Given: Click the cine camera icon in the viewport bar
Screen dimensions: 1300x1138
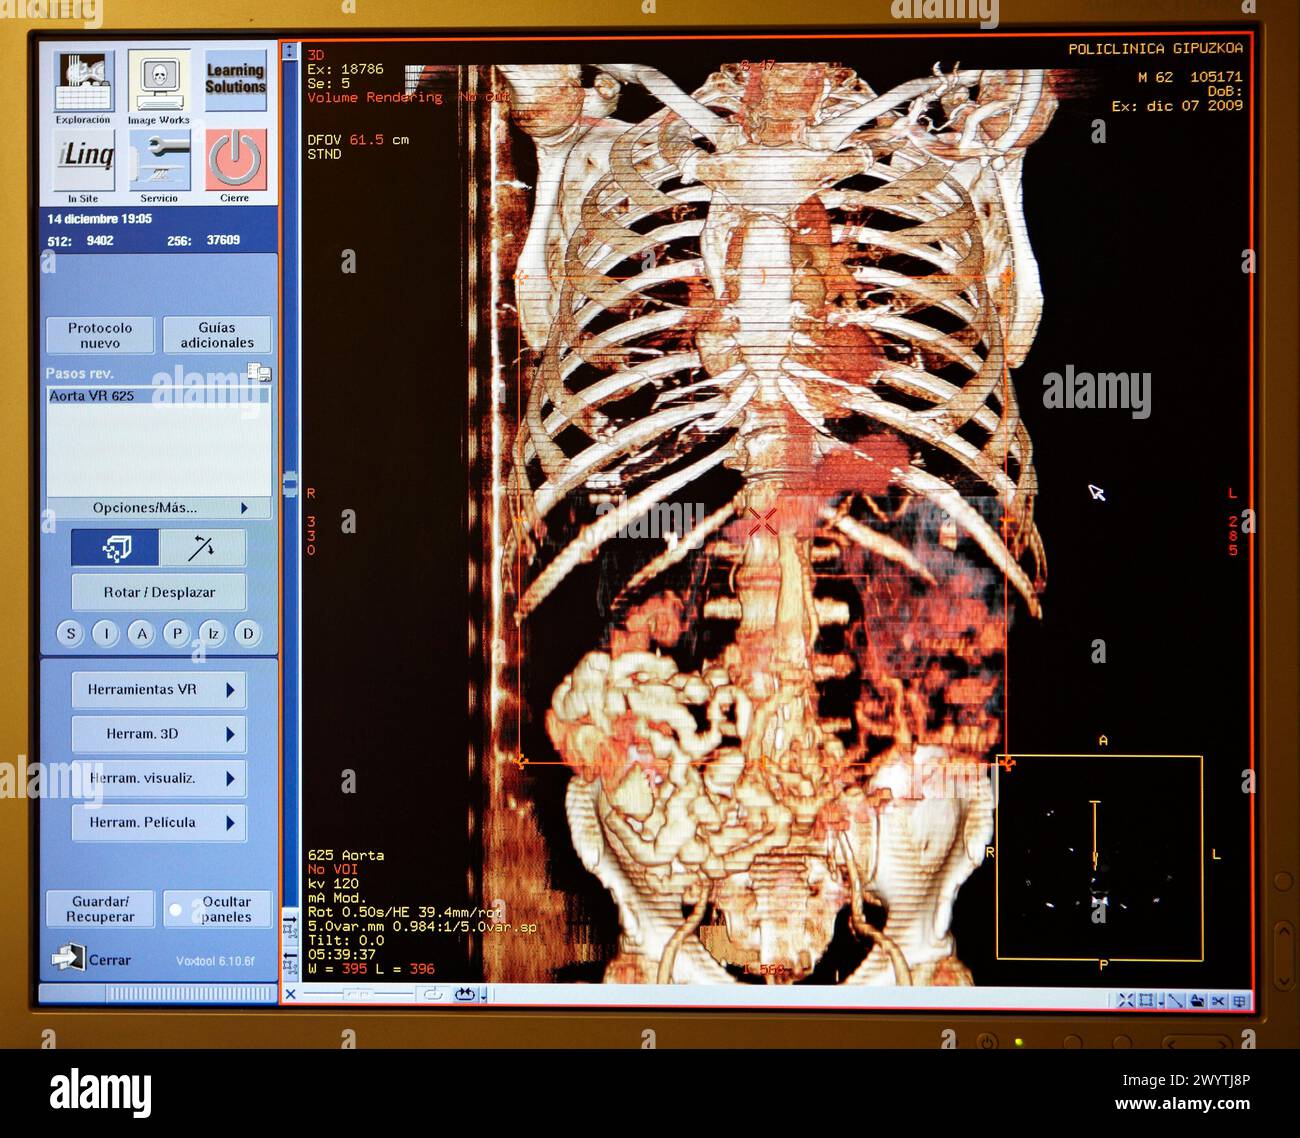Looking at the screenshot, I should point(465,994).
